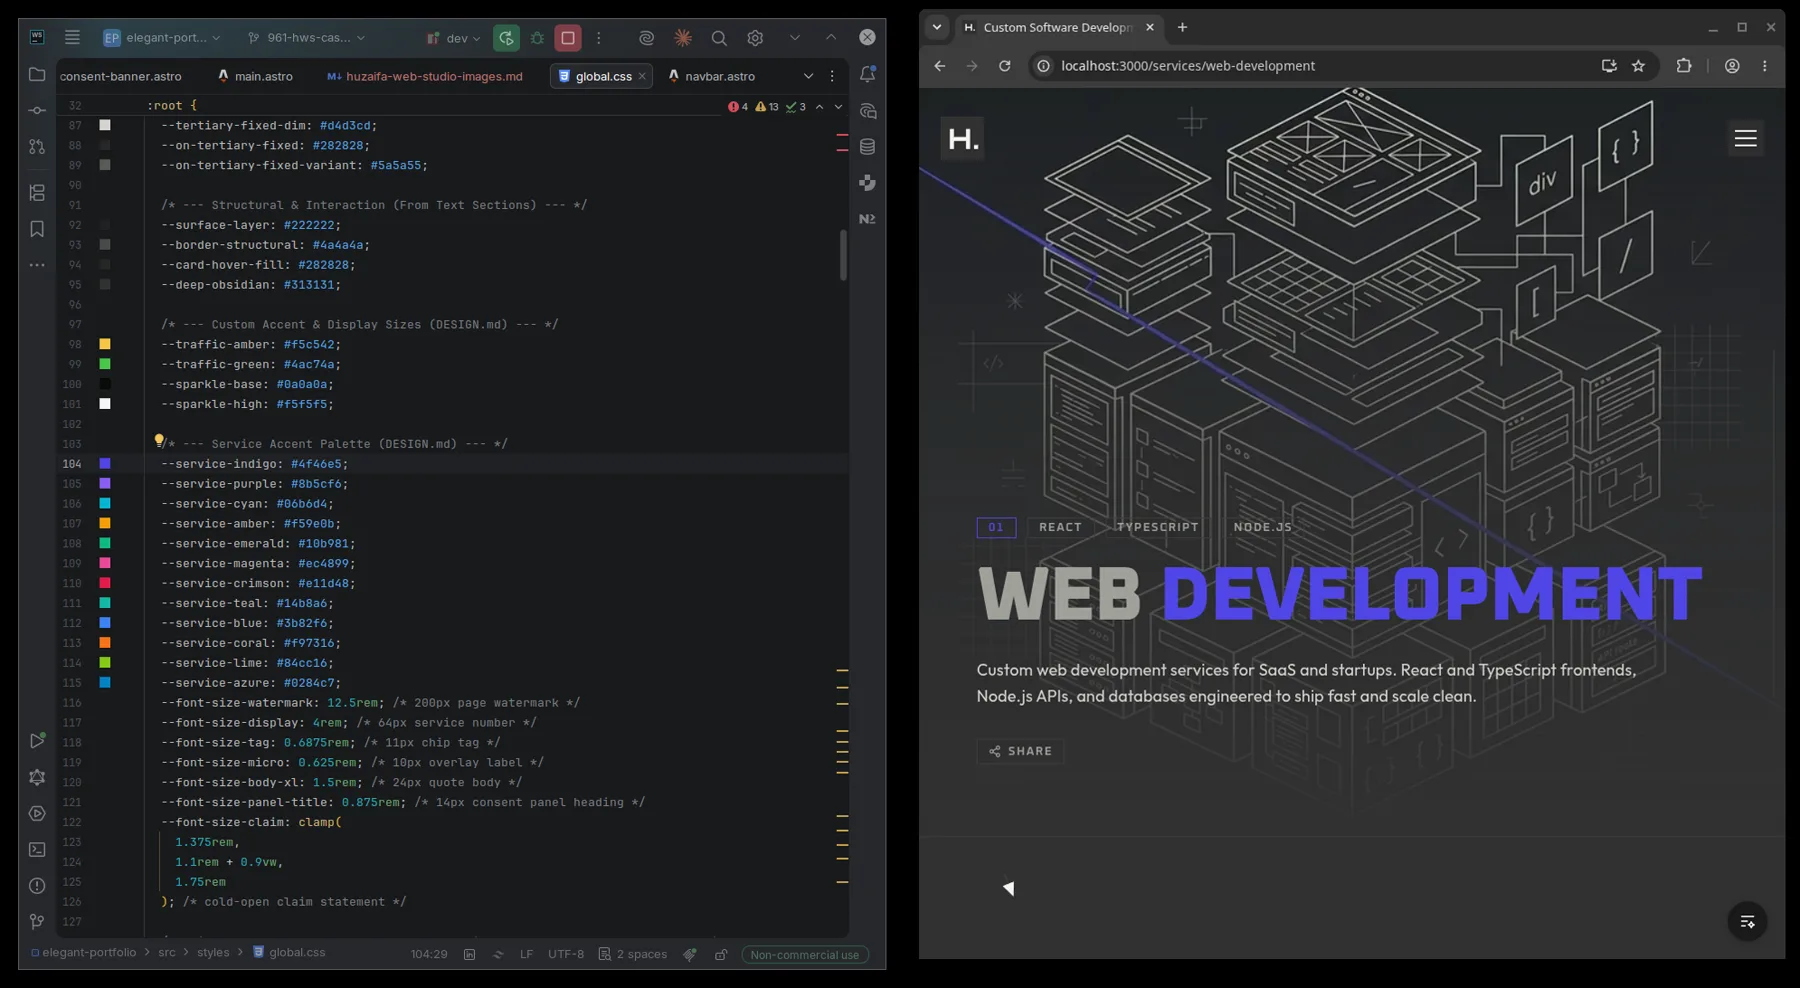Toggle read-only lock in status bar
1800x988 pixels.
coord(721,954)
